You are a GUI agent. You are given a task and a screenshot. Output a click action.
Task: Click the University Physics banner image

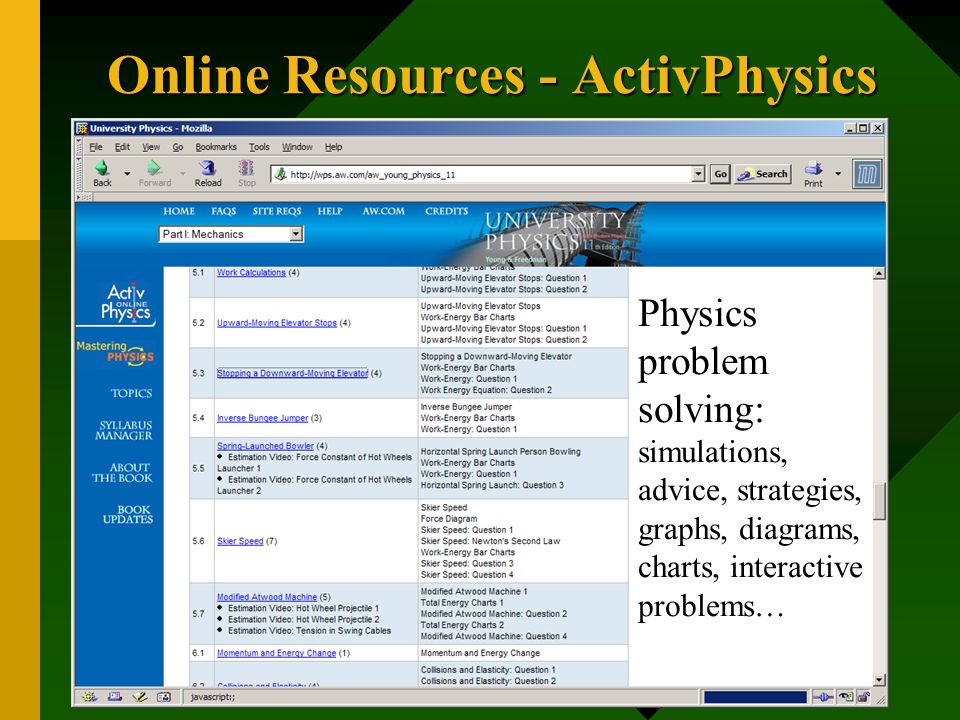(545, 235)
